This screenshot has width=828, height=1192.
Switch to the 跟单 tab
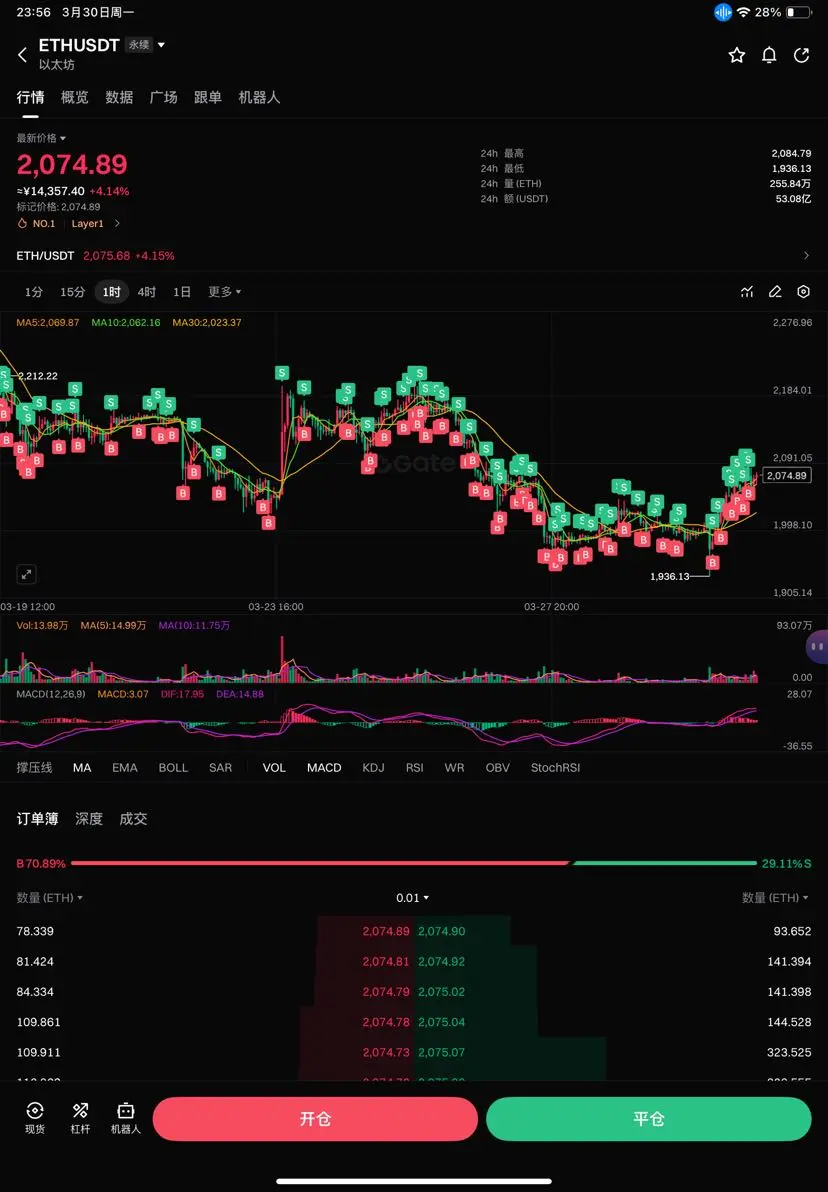208,97
